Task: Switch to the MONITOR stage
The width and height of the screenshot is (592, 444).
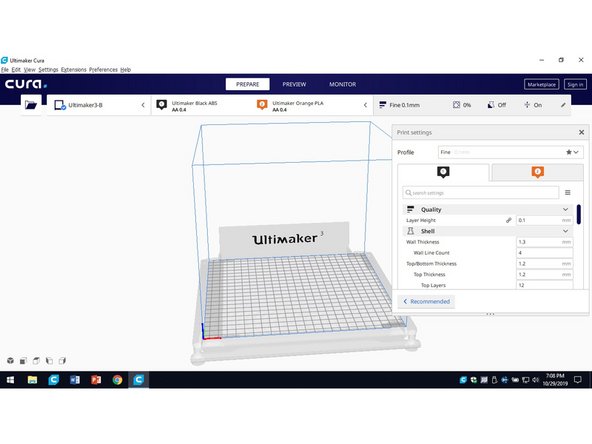Action: point(342,84)
